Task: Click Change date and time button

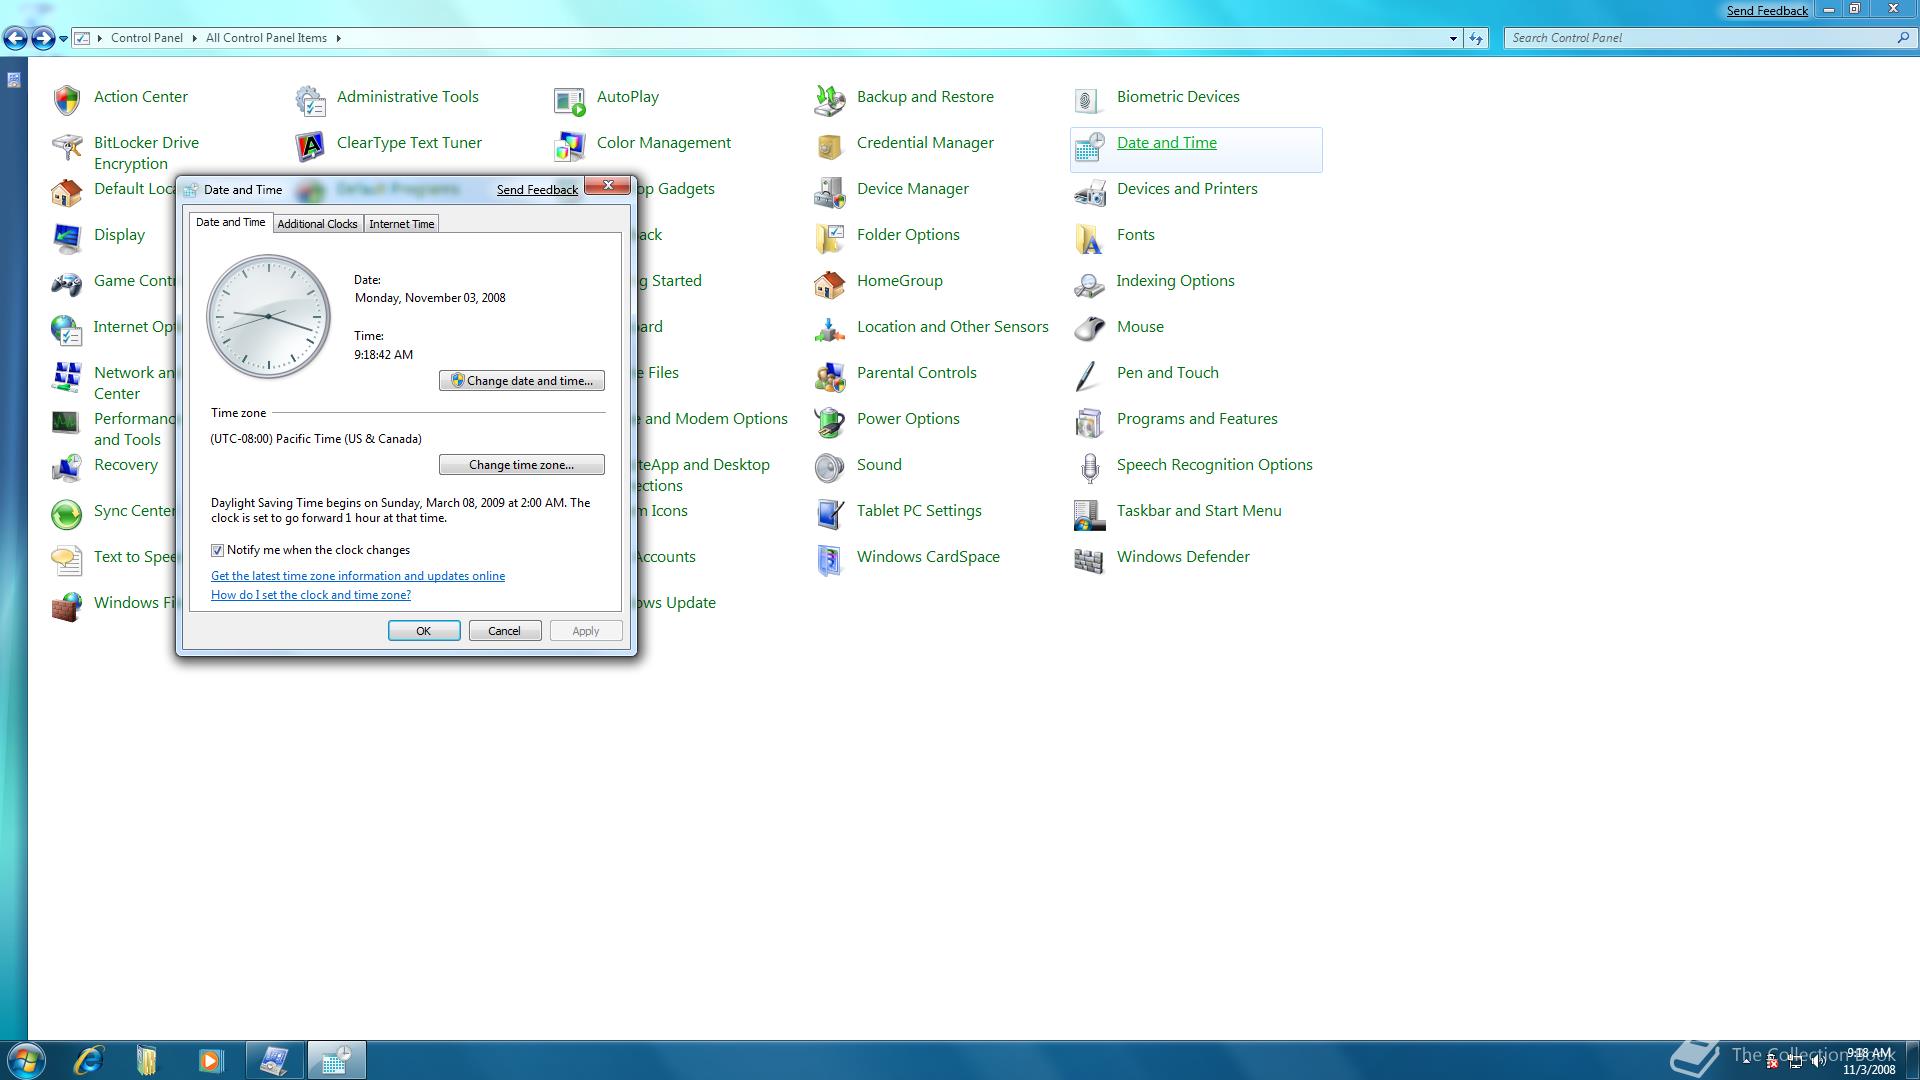Action: [x=522, y=381]
